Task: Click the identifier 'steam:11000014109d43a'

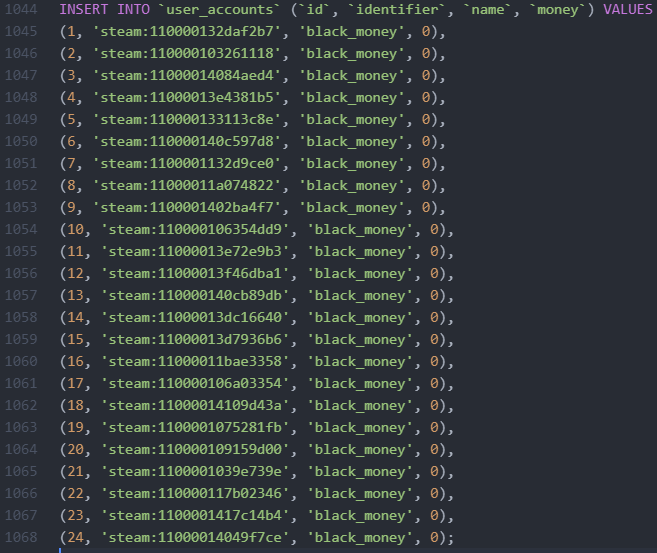Action: tap(195, 405)
